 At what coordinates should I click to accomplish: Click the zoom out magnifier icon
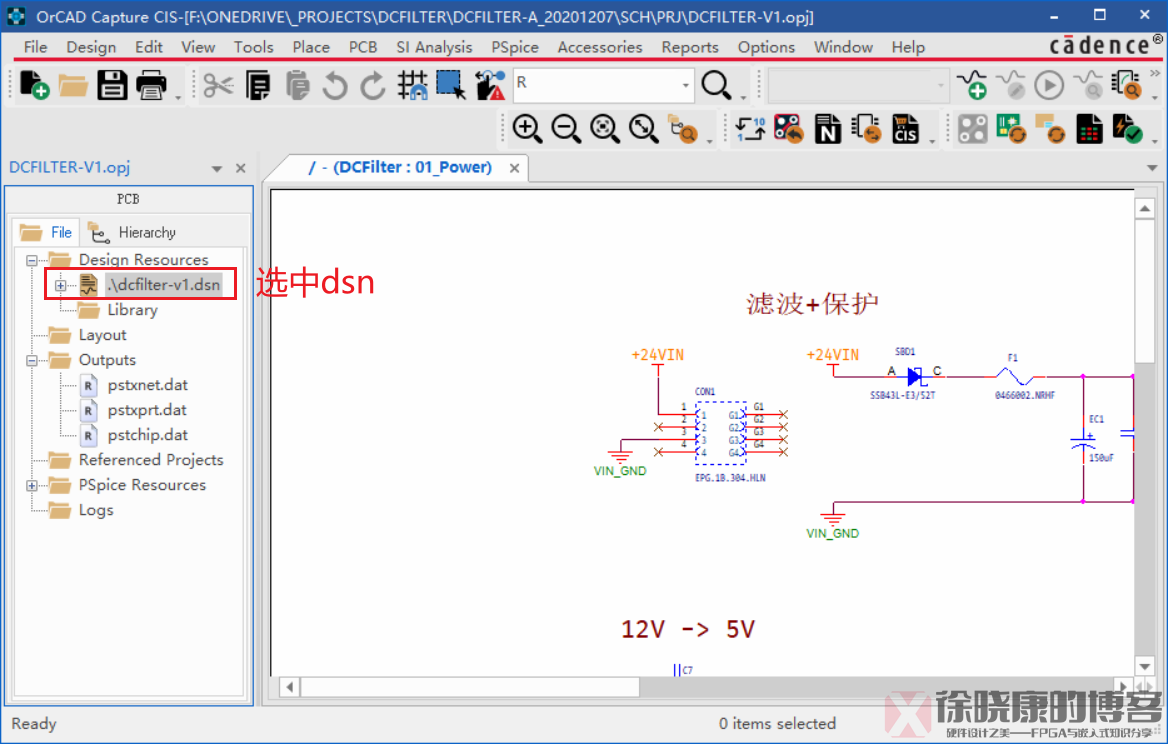pos(566,128)
